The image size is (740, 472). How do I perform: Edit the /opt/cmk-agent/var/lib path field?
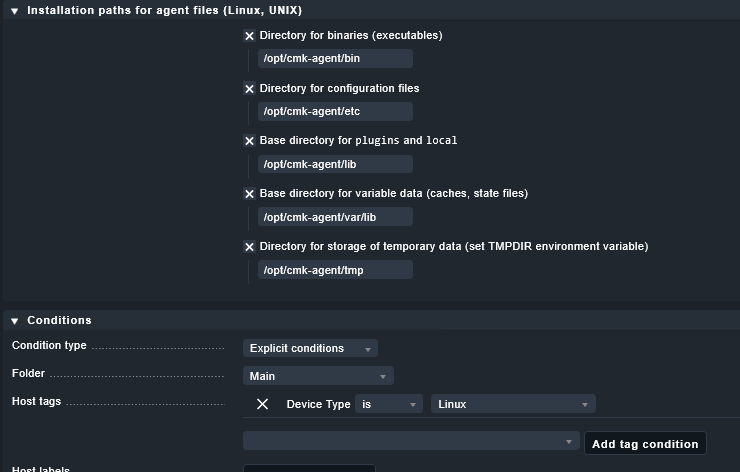pyautogui.click(x=335, y=217)
